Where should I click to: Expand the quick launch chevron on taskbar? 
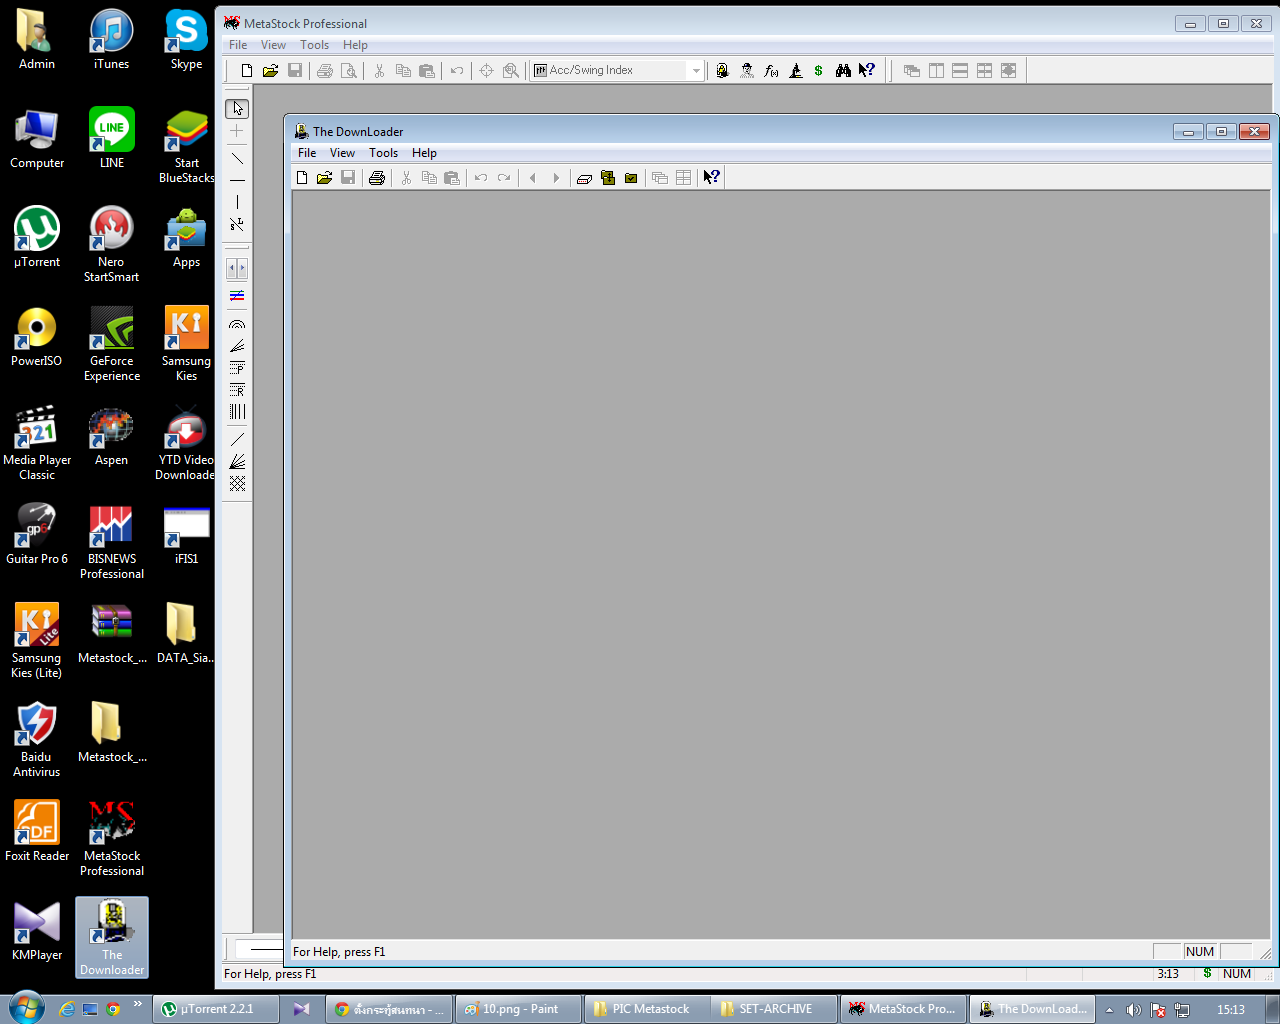[137, 1003]
